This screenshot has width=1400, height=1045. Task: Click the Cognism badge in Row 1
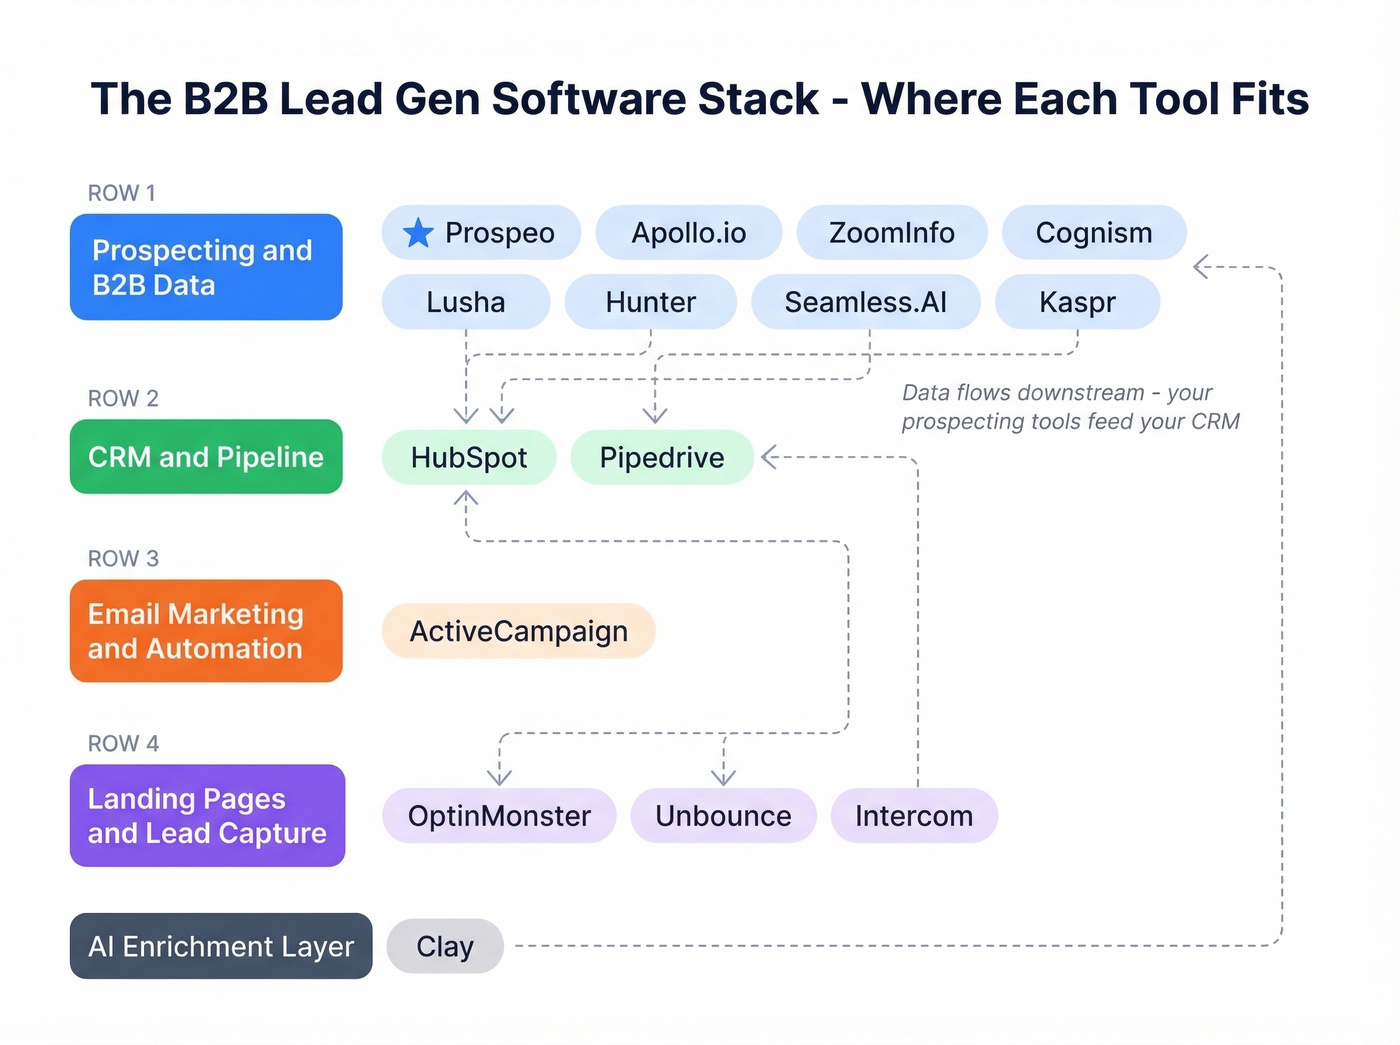(1094, 232)
